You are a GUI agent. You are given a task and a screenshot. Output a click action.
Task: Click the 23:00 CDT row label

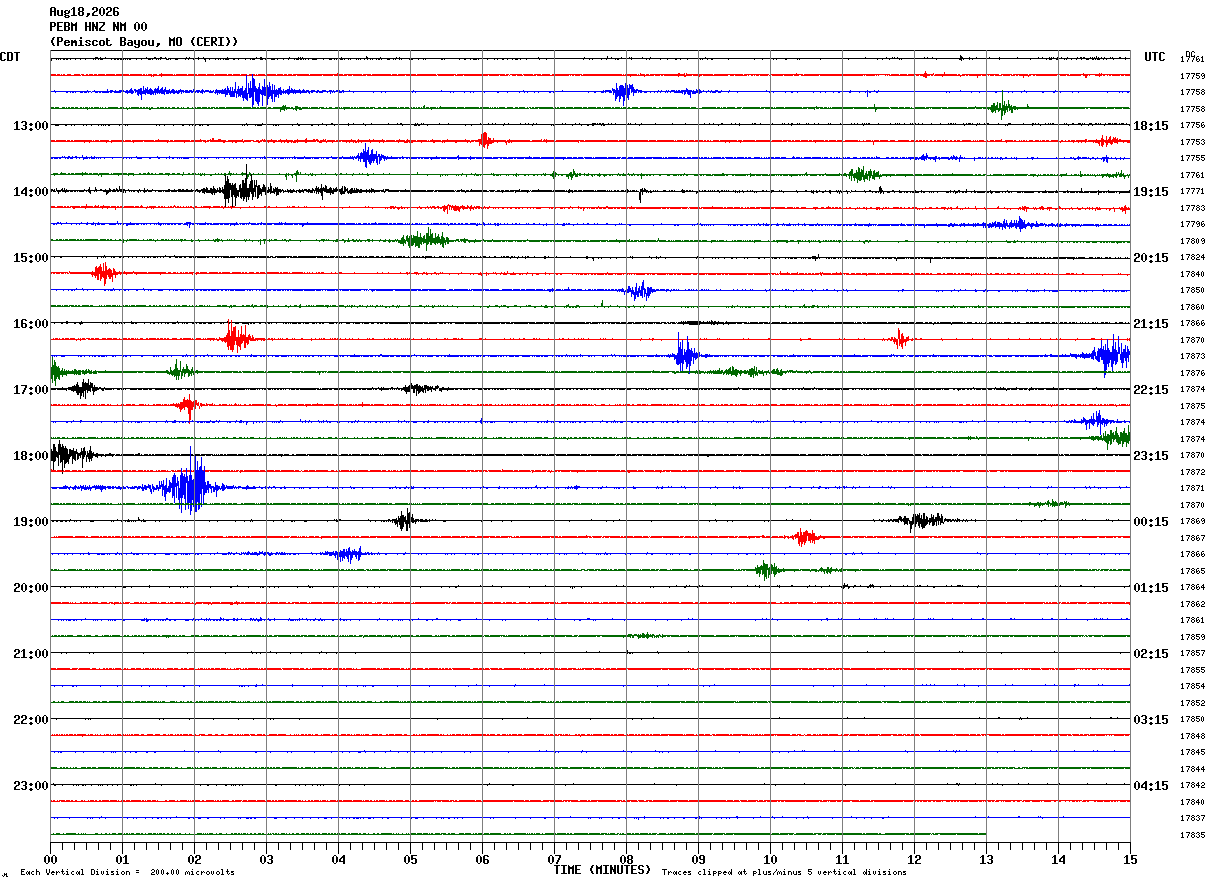pyautogui.click(x=30, y=786)
